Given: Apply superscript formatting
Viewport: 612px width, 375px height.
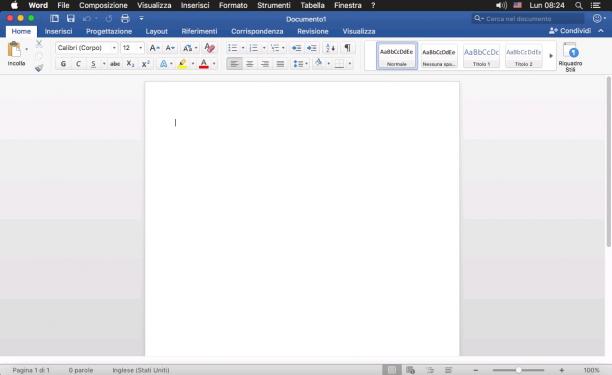Looking at the screenshot, I should [146, 64].
